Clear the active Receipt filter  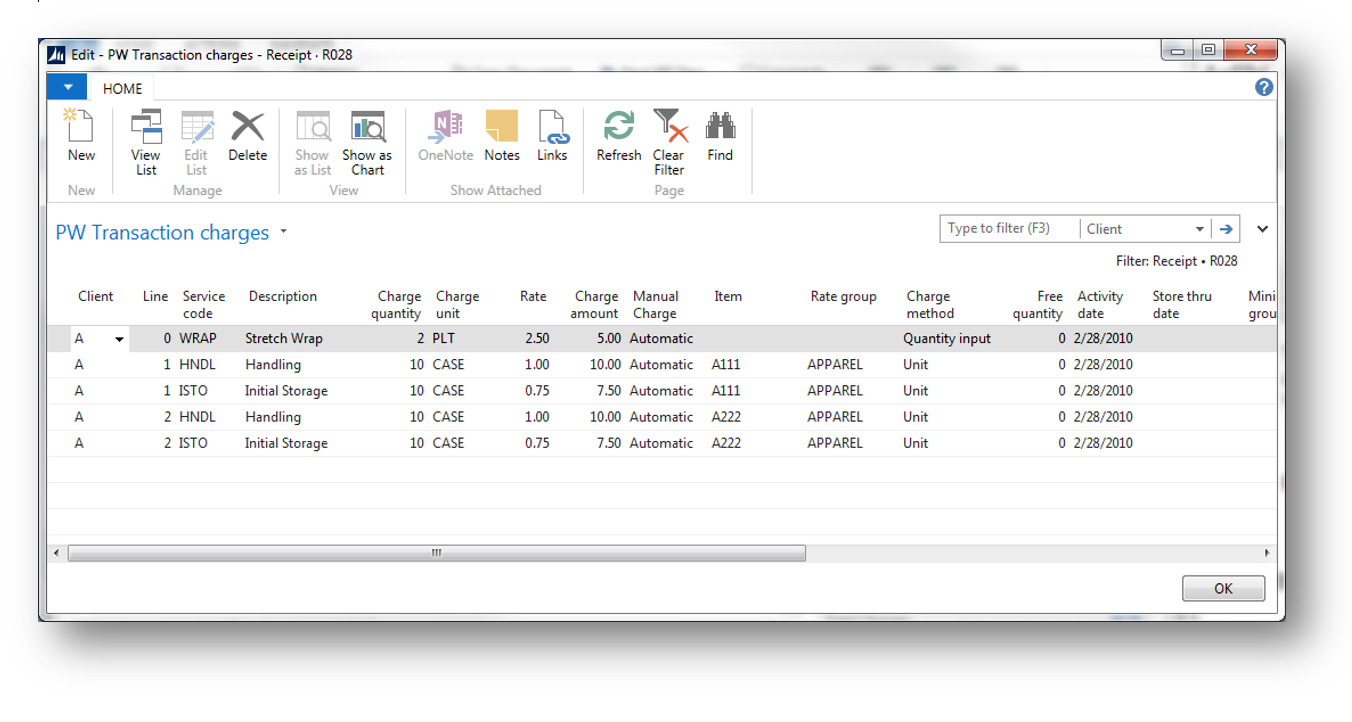click(669, 135)
